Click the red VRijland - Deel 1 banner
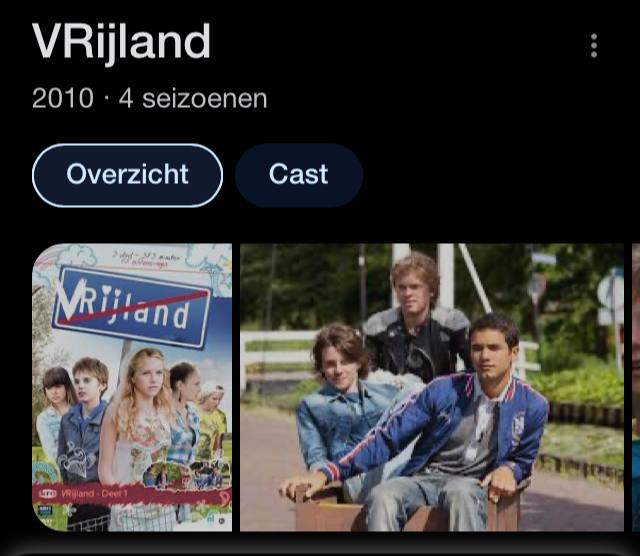Screen dimensions: 640x556 [132, 494]
